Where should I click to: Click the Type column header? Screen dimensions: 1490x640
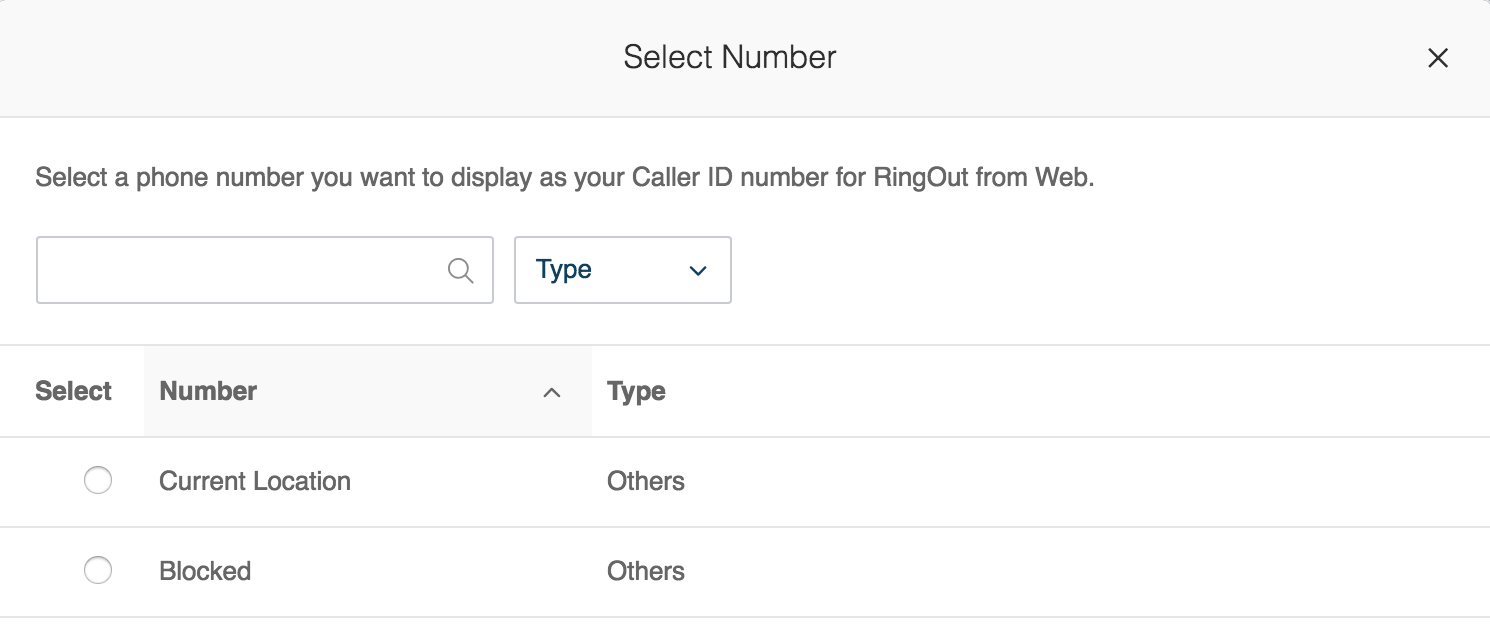636,391
